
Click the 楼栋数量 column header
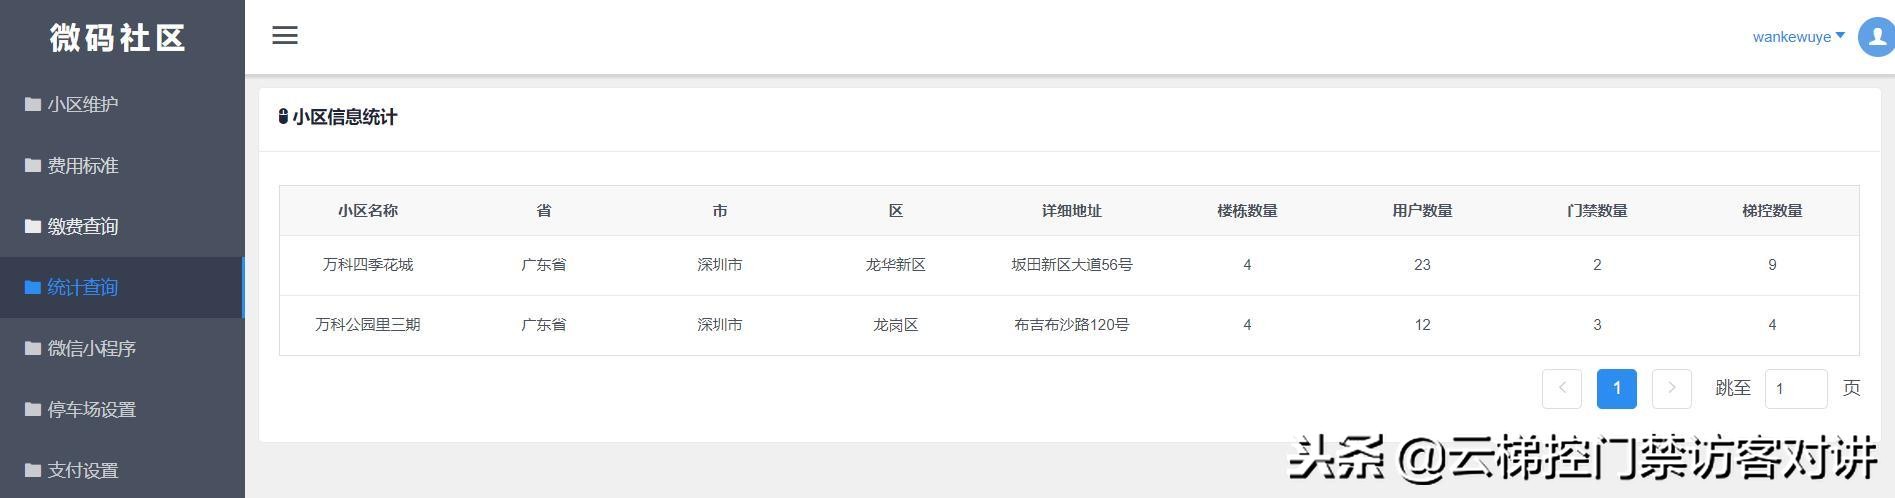(x=1247, y=211)
